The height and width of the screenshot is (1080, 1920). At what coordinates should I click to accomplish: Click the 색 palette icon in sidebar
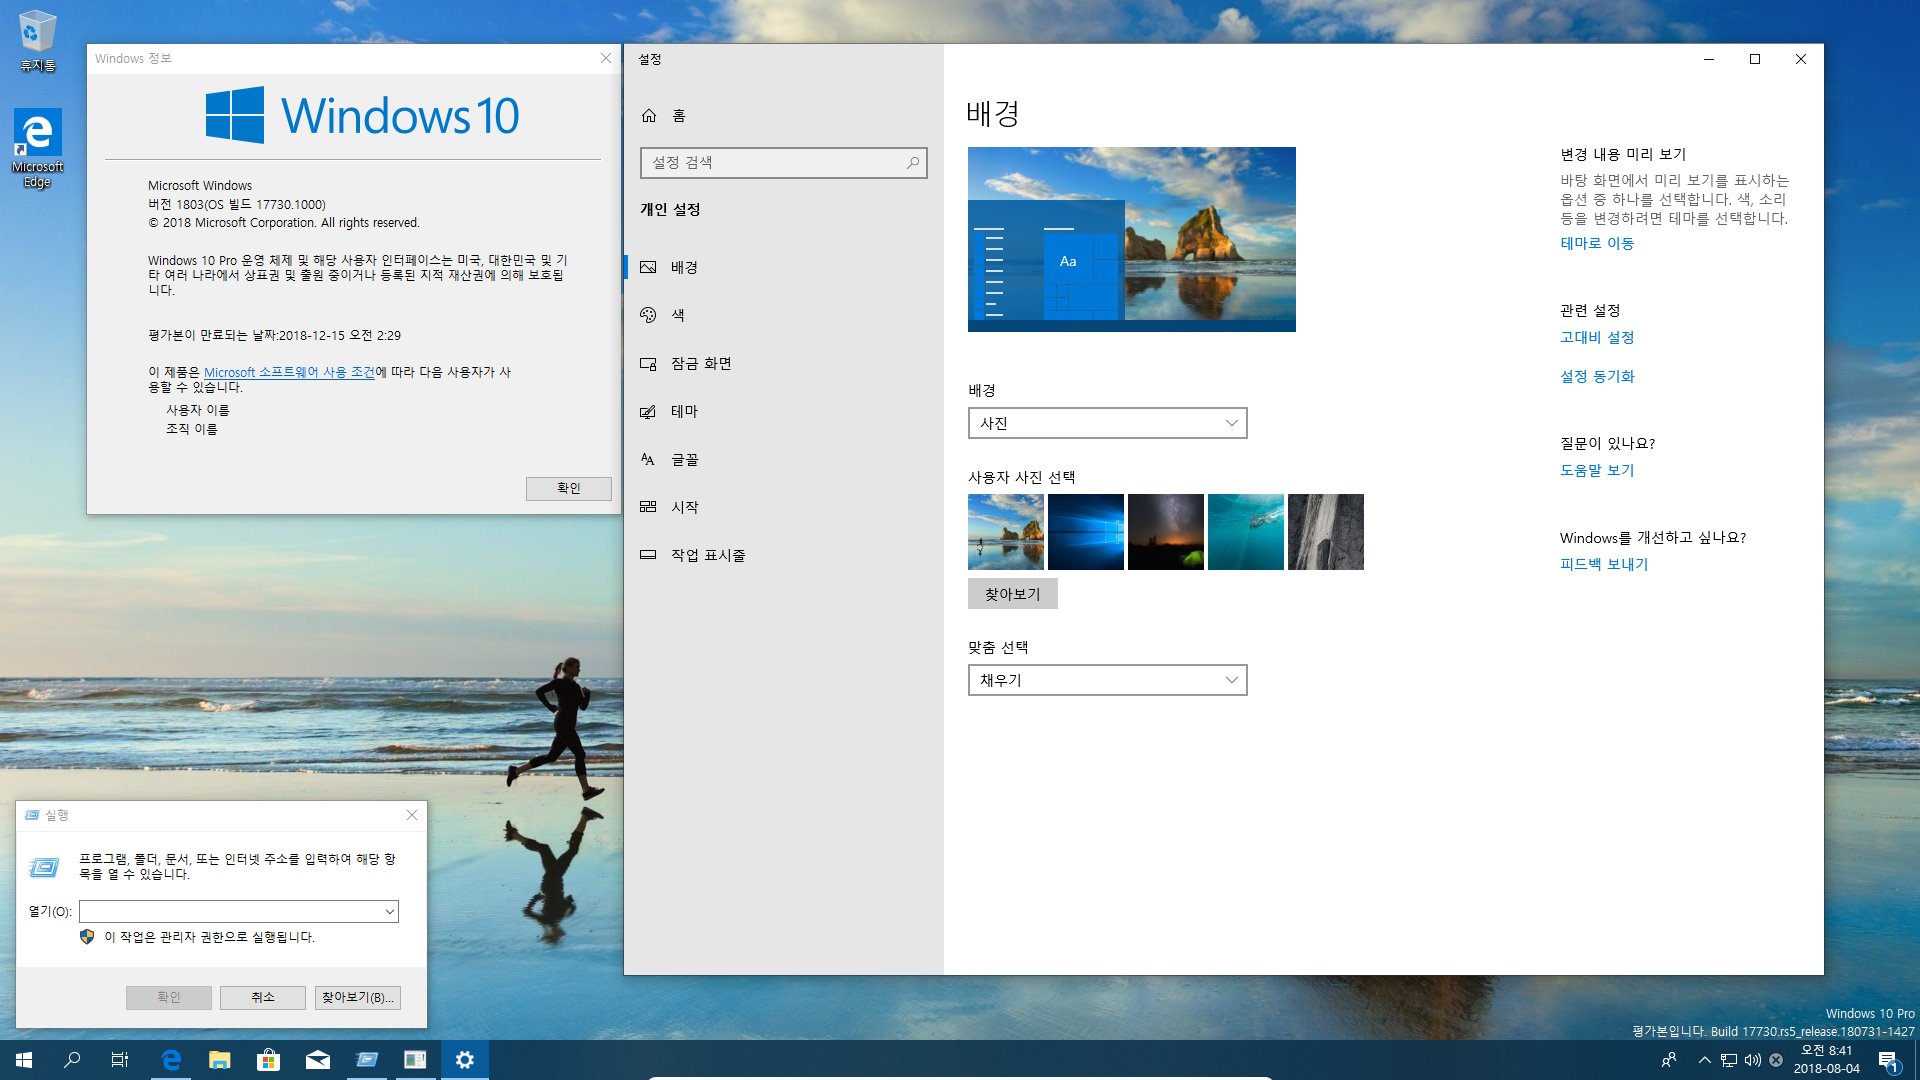(x=648, y=315)
